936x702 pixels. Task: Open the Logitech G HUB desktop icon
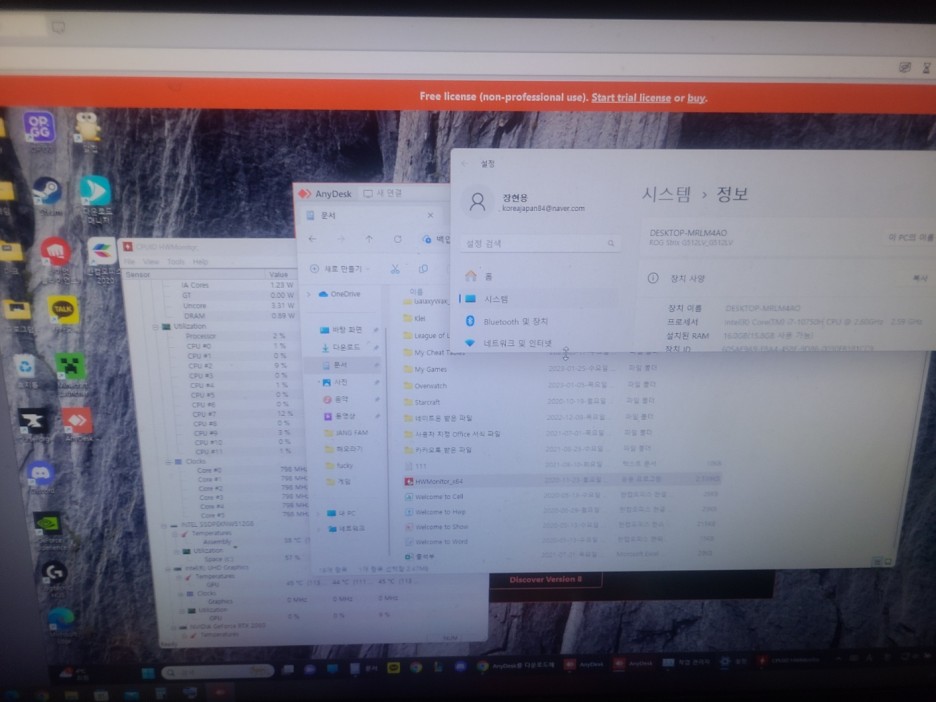54,572
